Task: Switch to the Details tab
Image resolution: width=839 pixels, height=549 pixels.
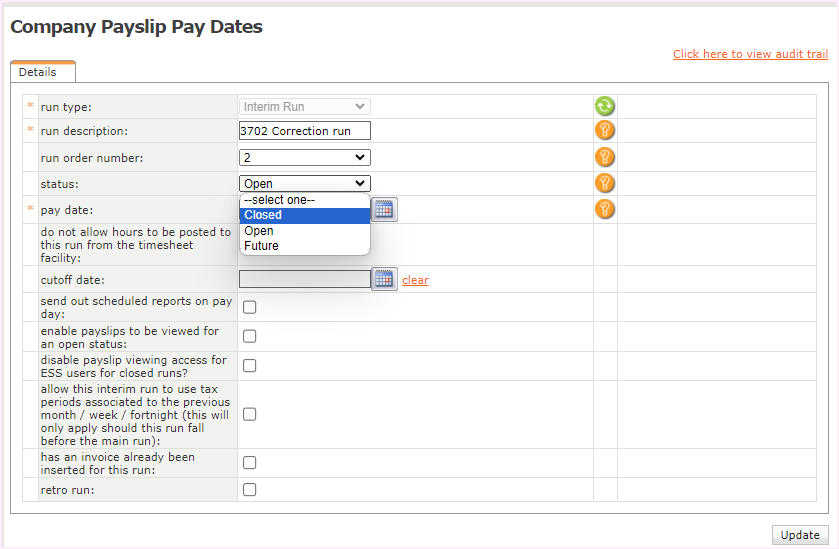Action: [x=38, y=72]
